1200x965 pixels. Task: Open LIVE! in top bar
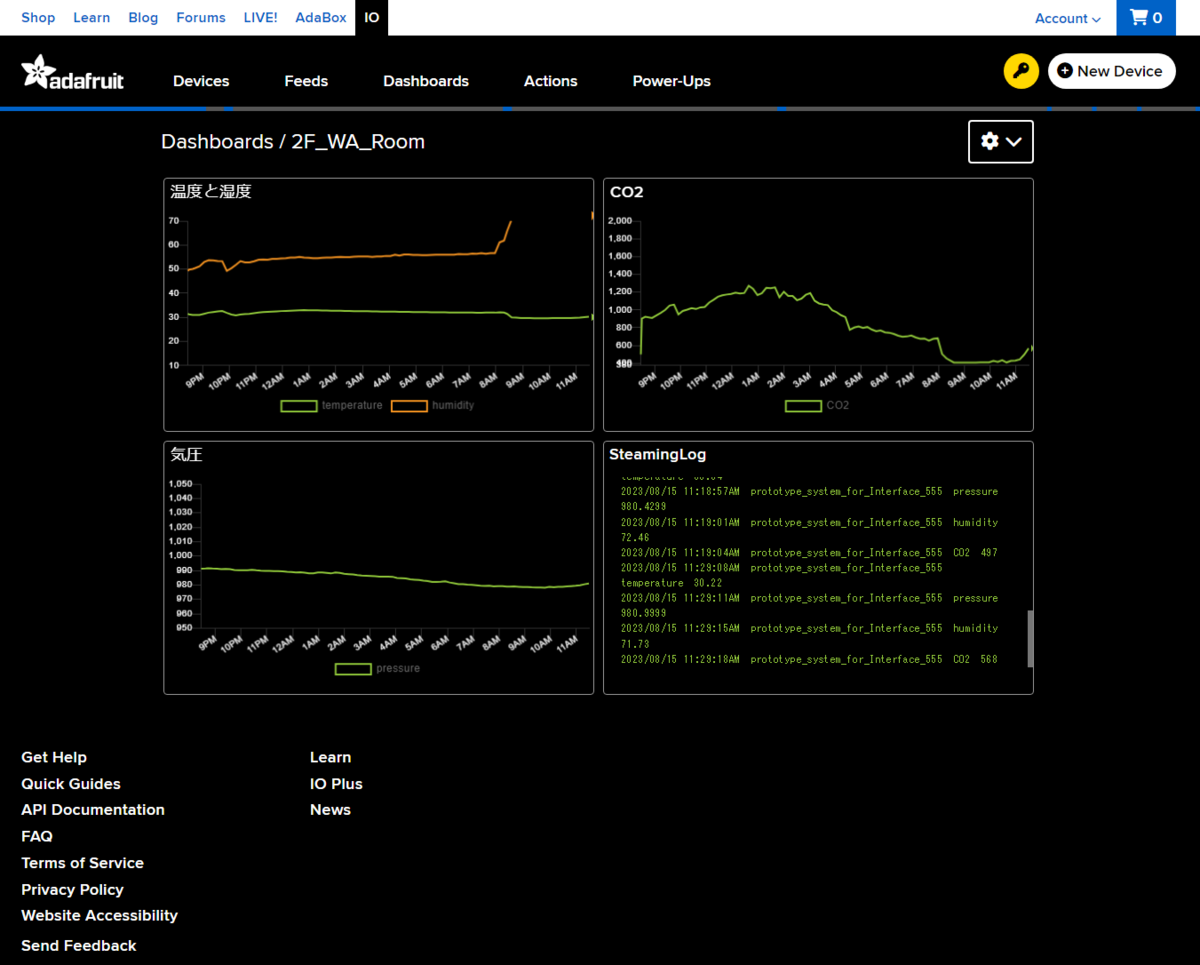tap(260, 17)
